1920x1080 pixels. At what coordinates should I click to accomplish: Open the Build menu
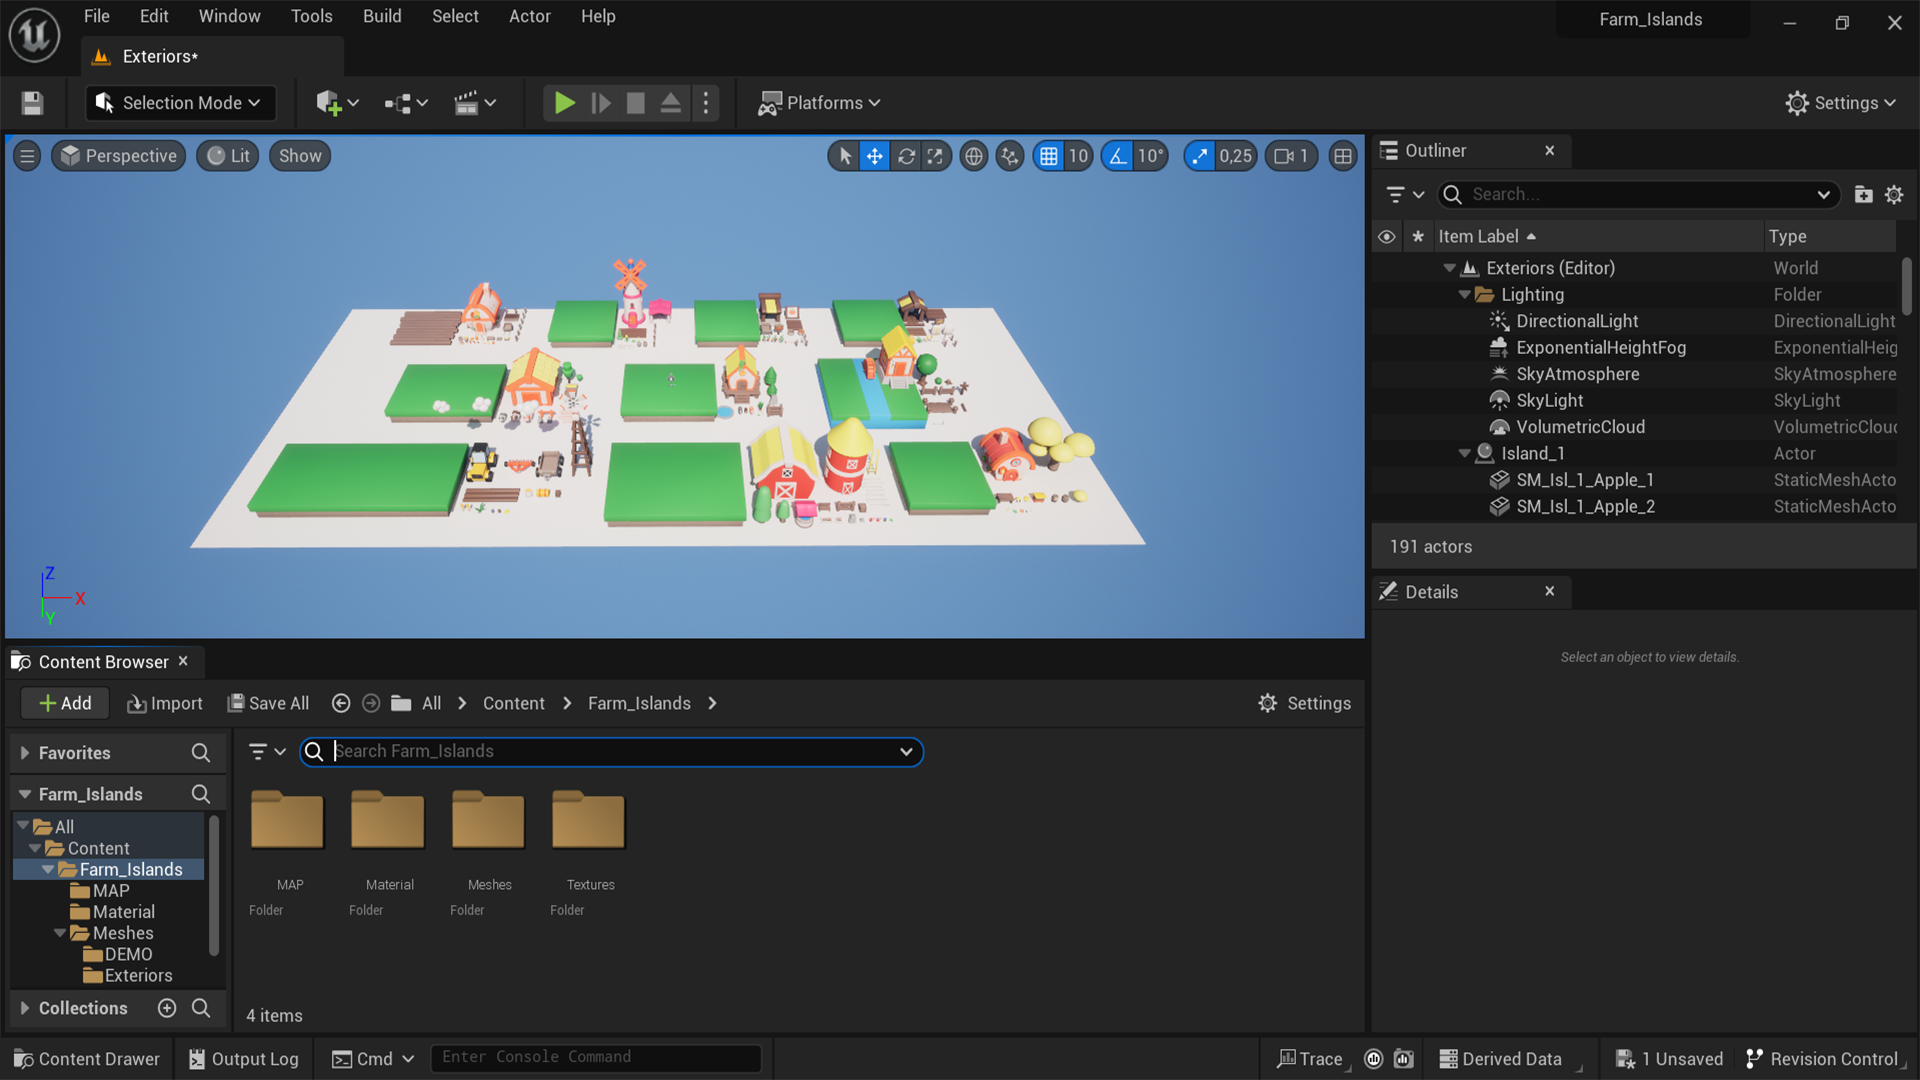pyautogui.click(x=381, y=16)
